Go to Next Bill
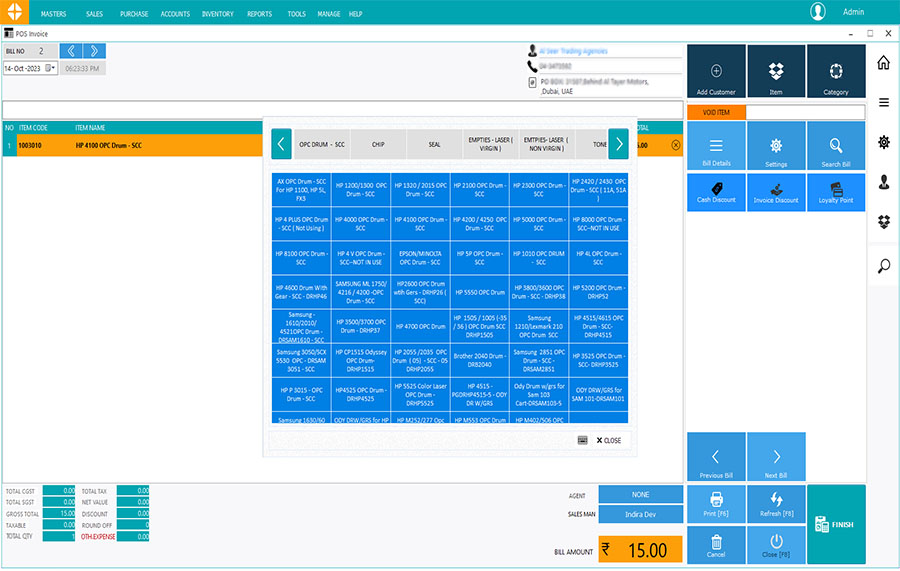 click(x=776, y=457)
